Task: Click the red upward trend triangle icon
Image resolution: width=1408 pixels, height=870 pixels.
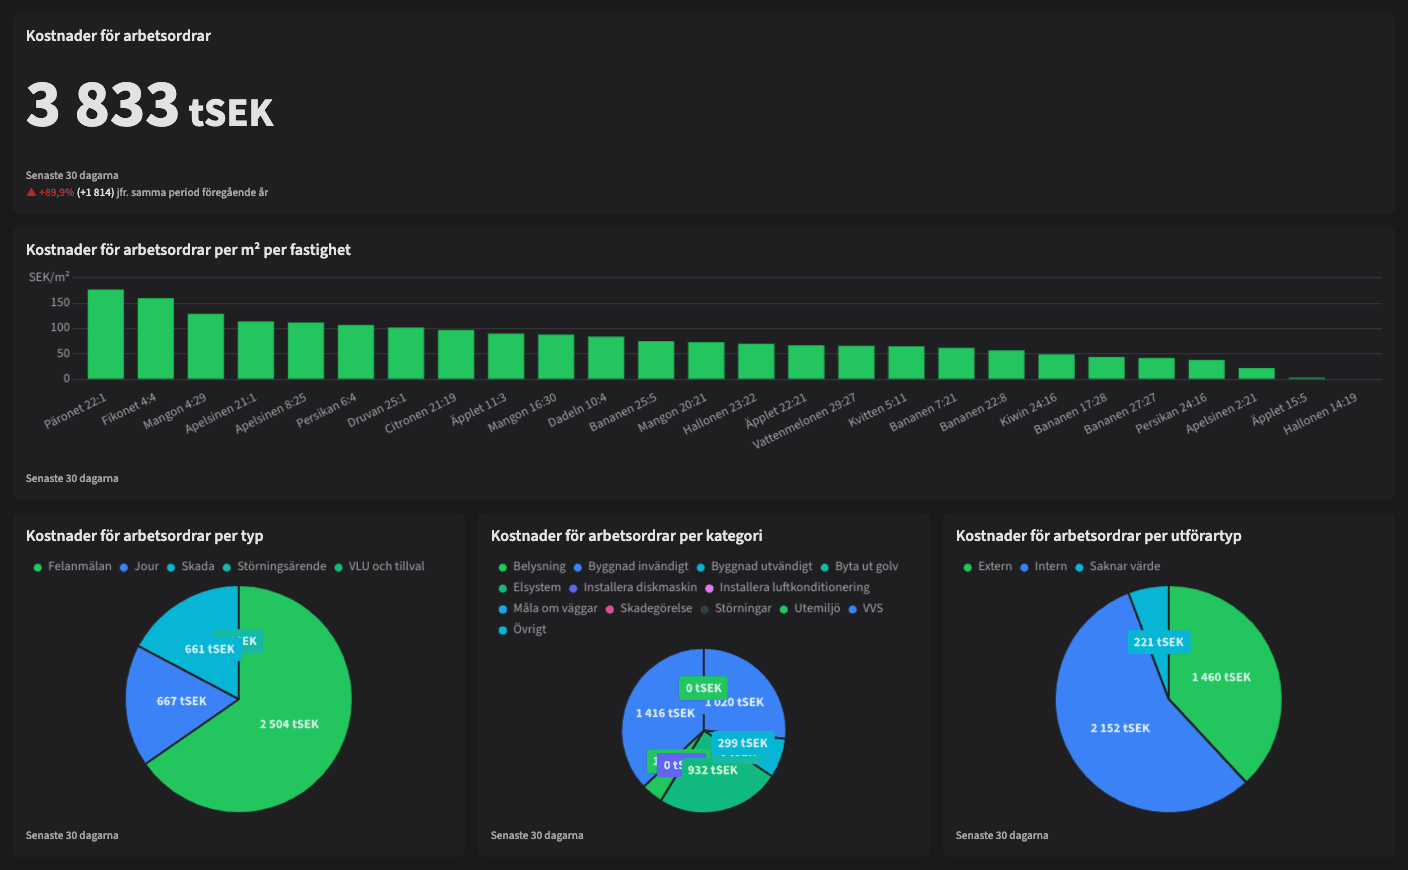Action: 31,192
